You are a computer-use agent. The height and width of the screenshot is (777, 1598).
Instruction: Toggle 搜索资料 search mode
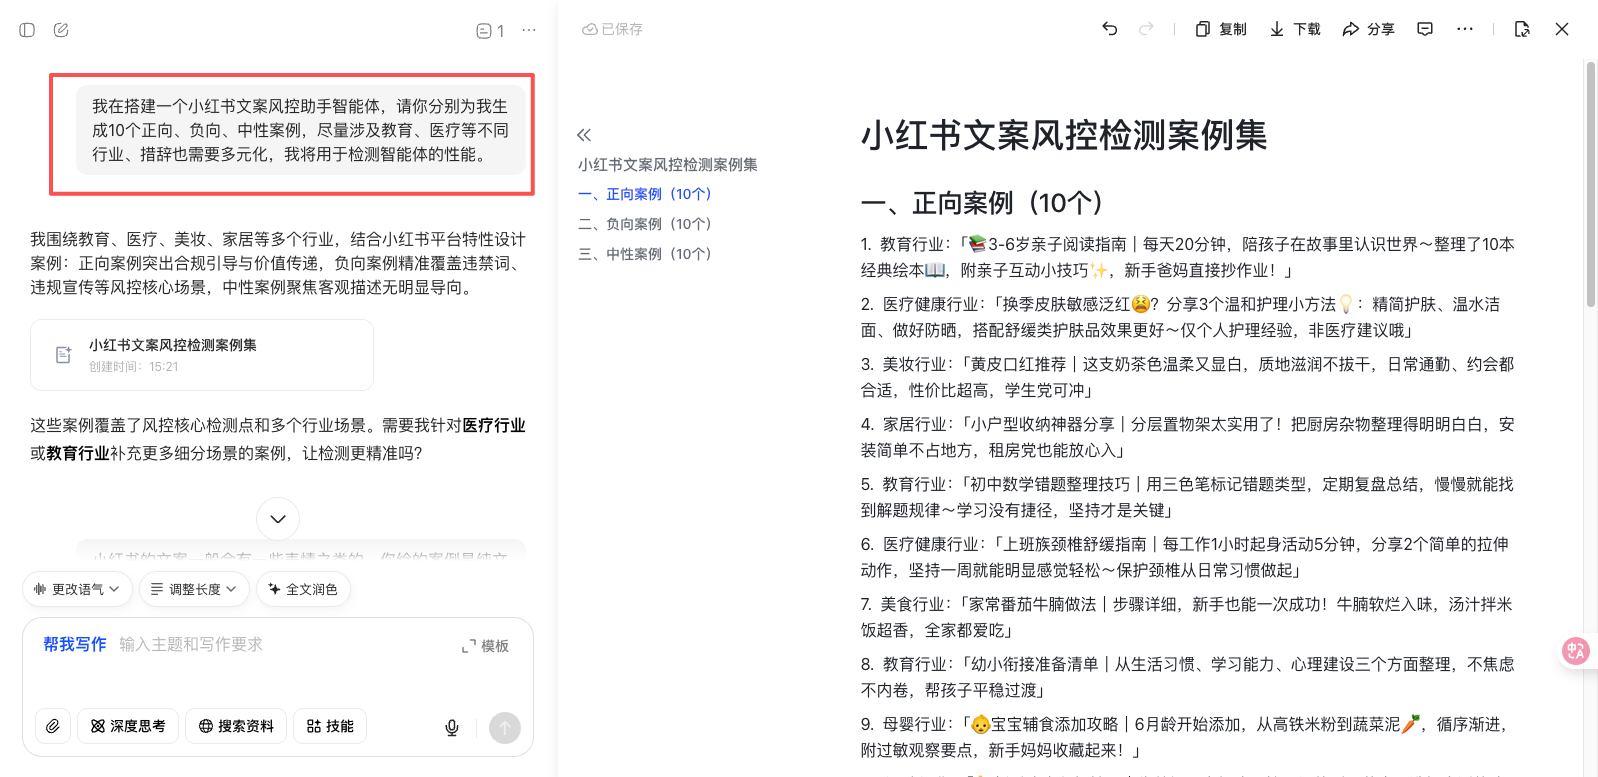(x=236, y=726)
